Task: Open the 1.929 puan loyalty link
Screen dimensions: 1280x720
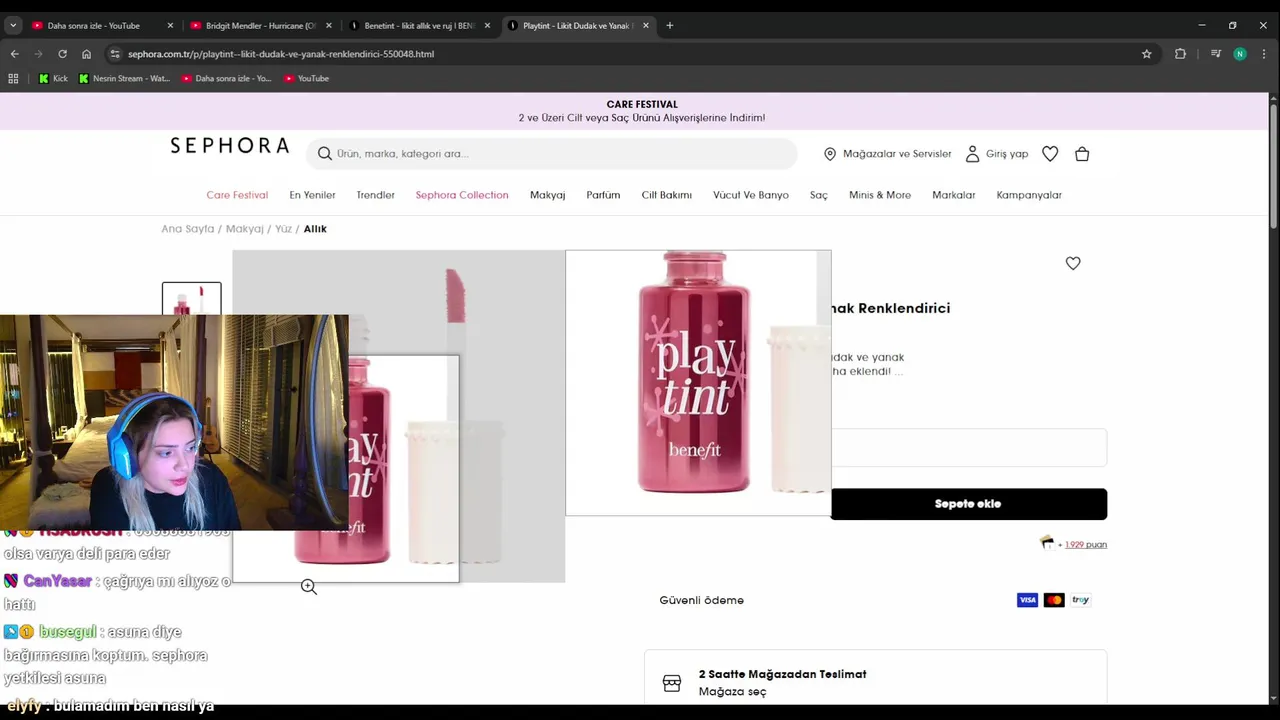Action: (x=1085, y=545)
